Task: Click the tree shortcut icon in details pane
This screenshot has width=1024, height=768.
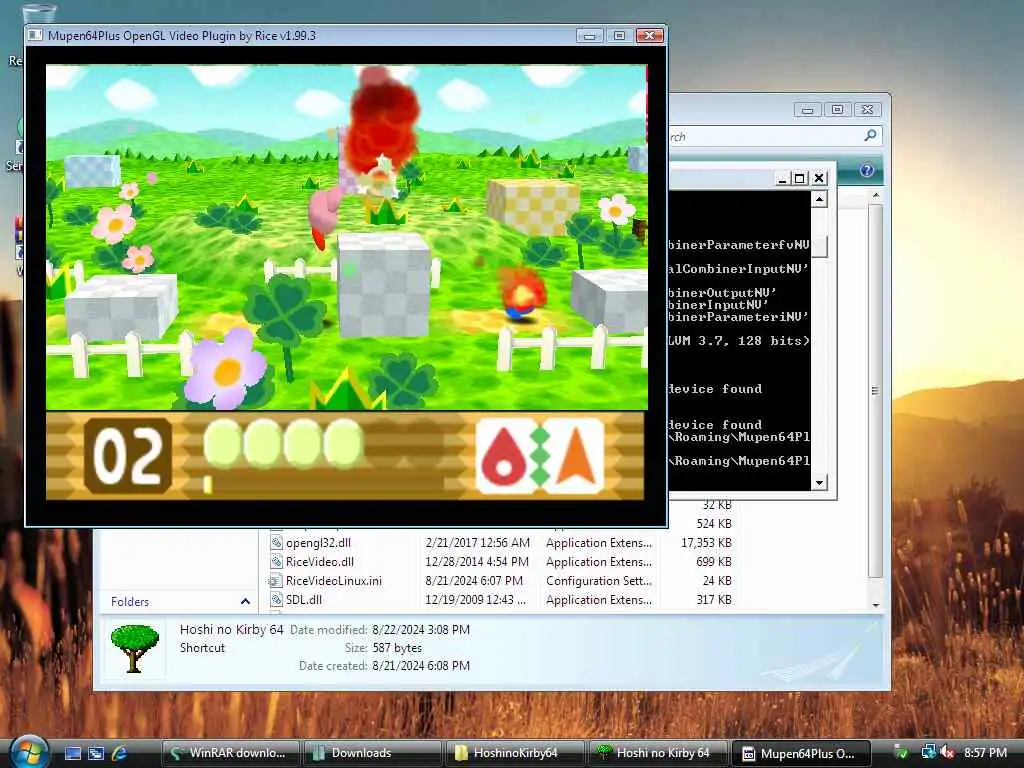Action: [x=135, y=648]
